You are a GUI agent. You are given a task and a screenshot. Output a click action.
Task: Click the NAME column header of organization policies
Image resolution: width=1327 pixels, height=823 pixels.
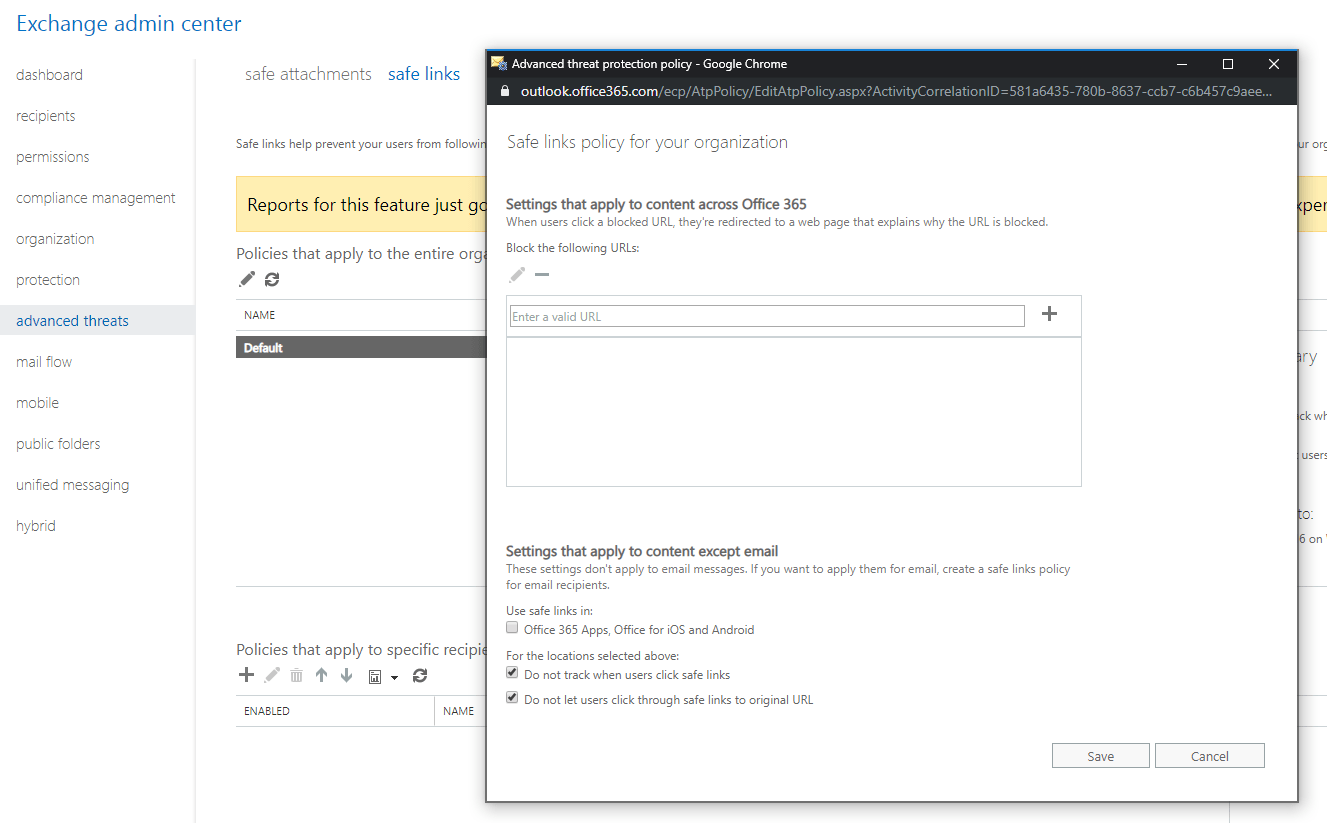click(x=260, y=315)
